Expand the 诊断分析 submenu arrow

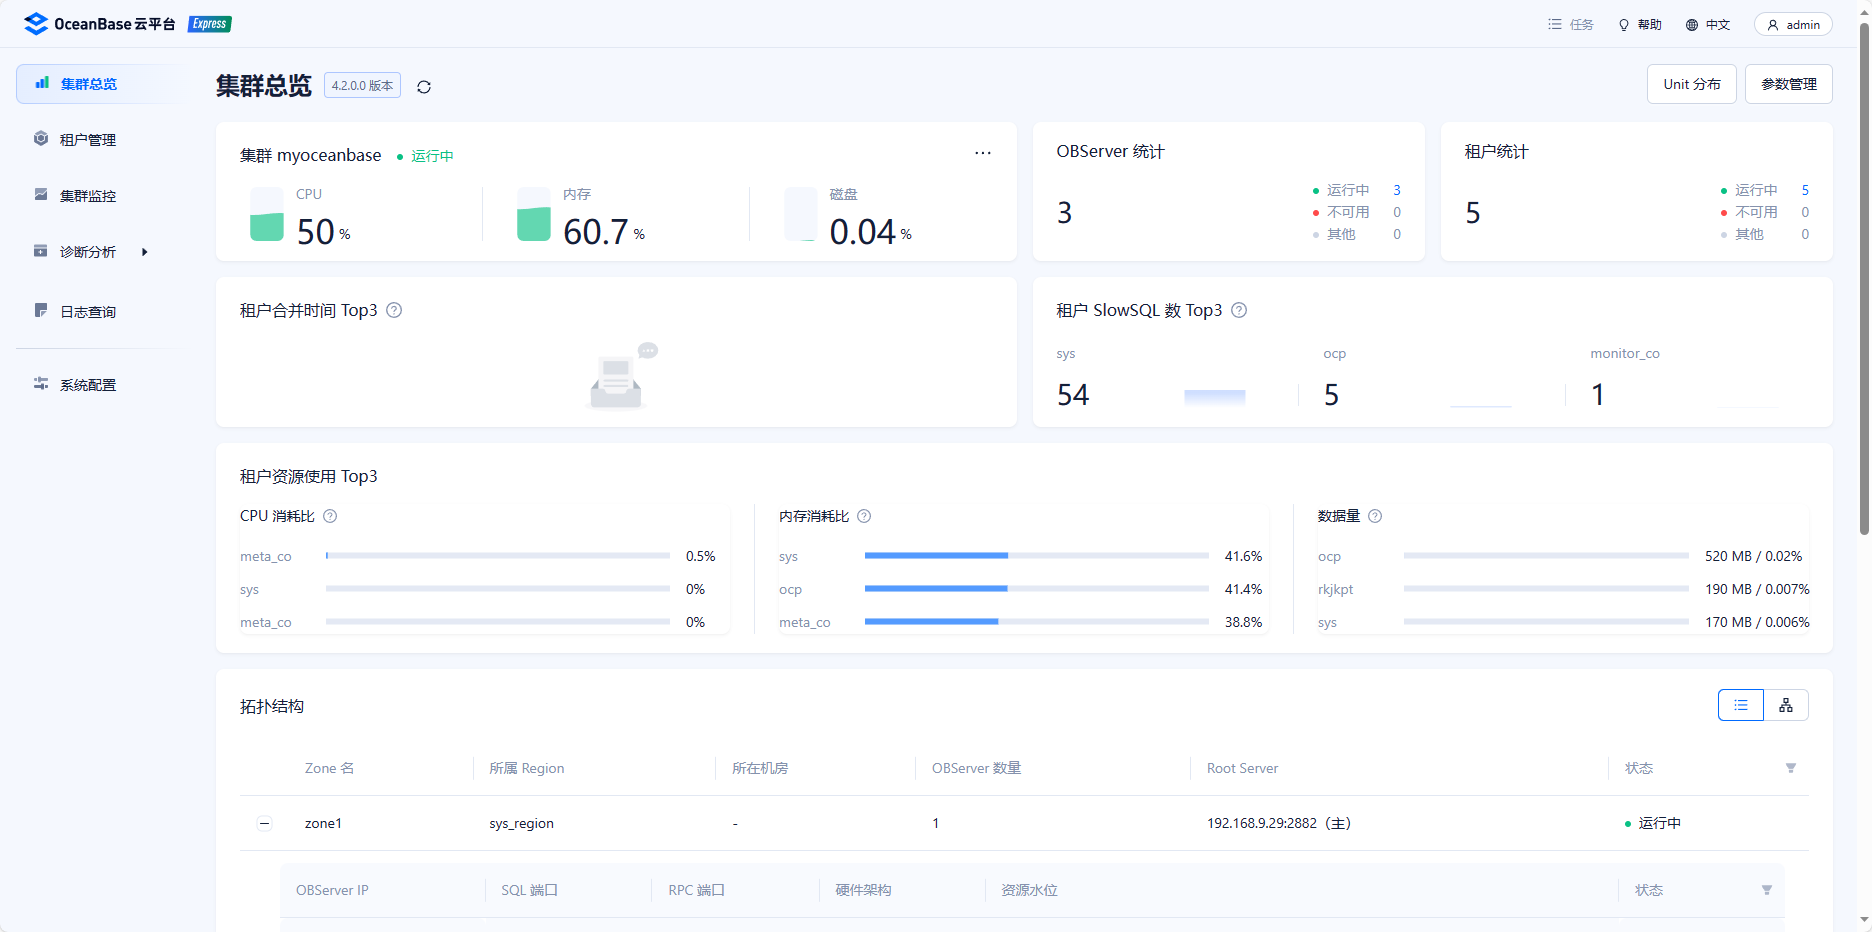tap(145, 252)
